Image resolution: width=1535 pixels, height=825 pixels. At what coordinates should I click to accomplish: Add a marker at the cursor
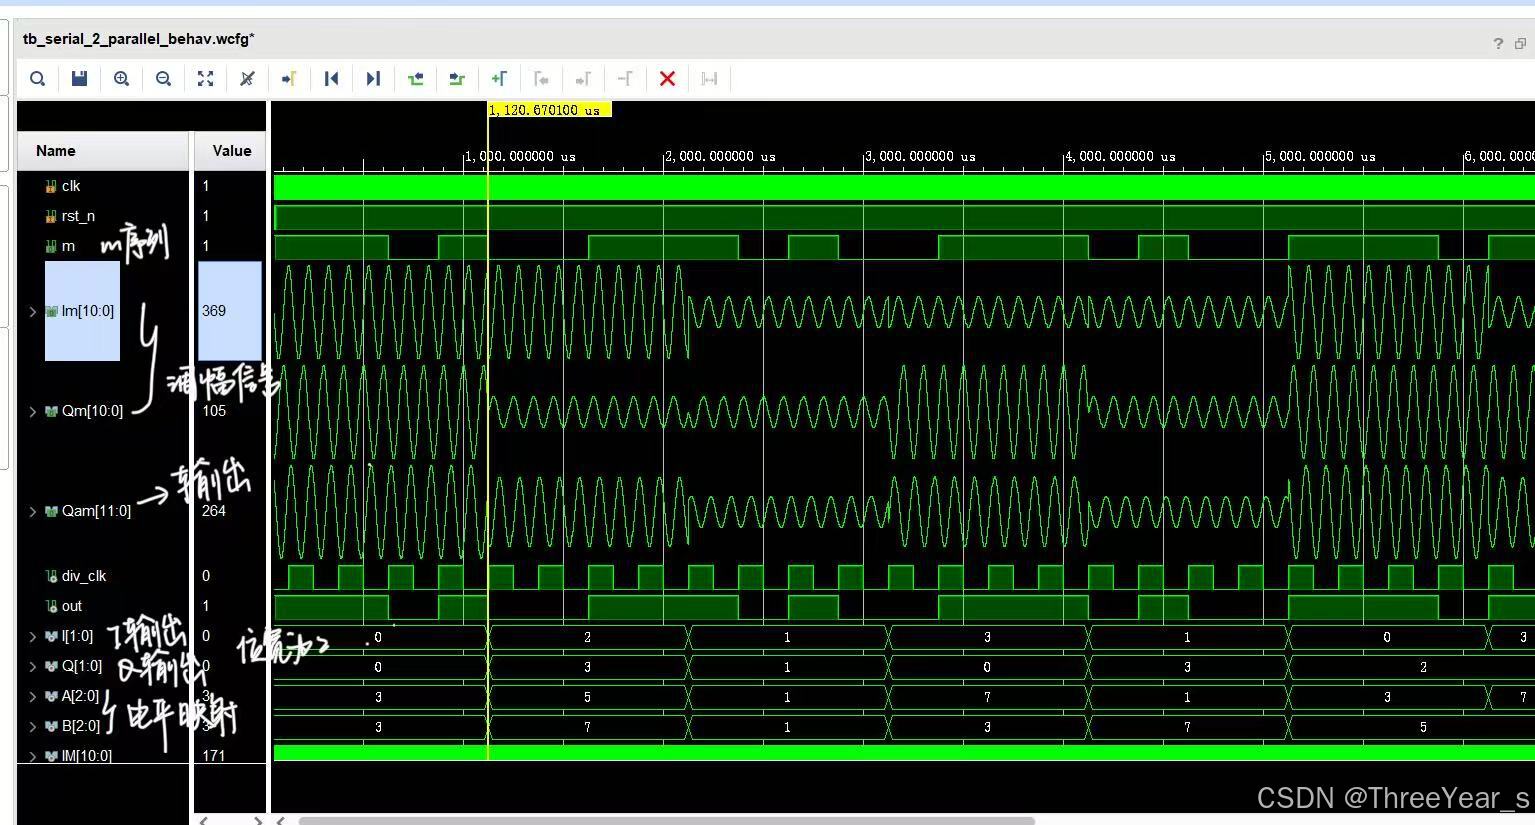point(499,79)
